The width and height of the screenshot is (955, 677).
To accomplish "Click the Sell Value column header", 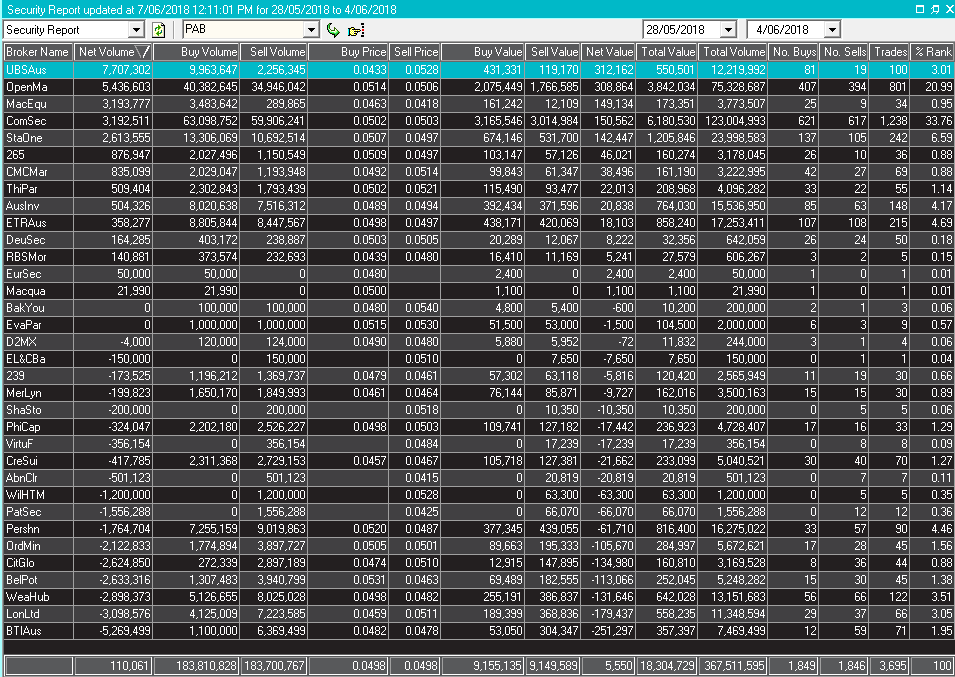I will pos(552,52).
